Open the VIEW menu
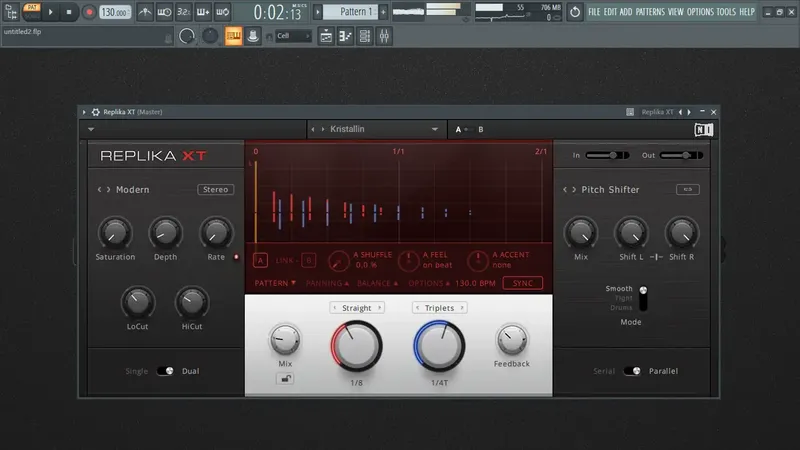 pyautogui.click(x=676, y=12)
